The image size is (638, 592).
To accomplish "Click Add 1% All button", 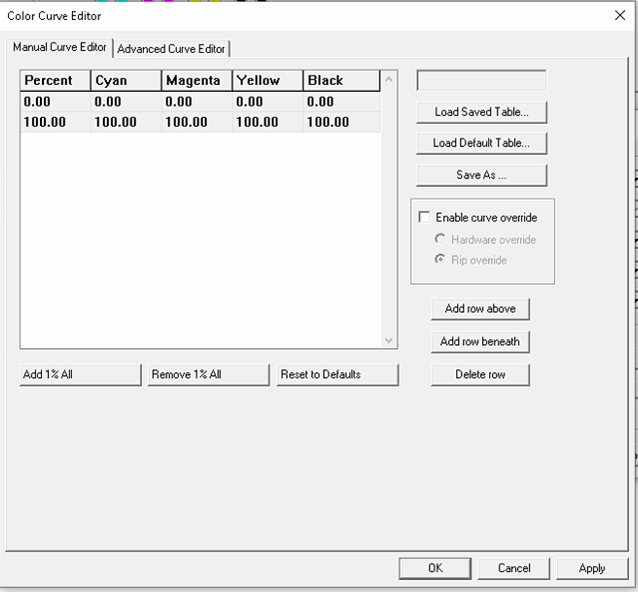I will point(80,375).
